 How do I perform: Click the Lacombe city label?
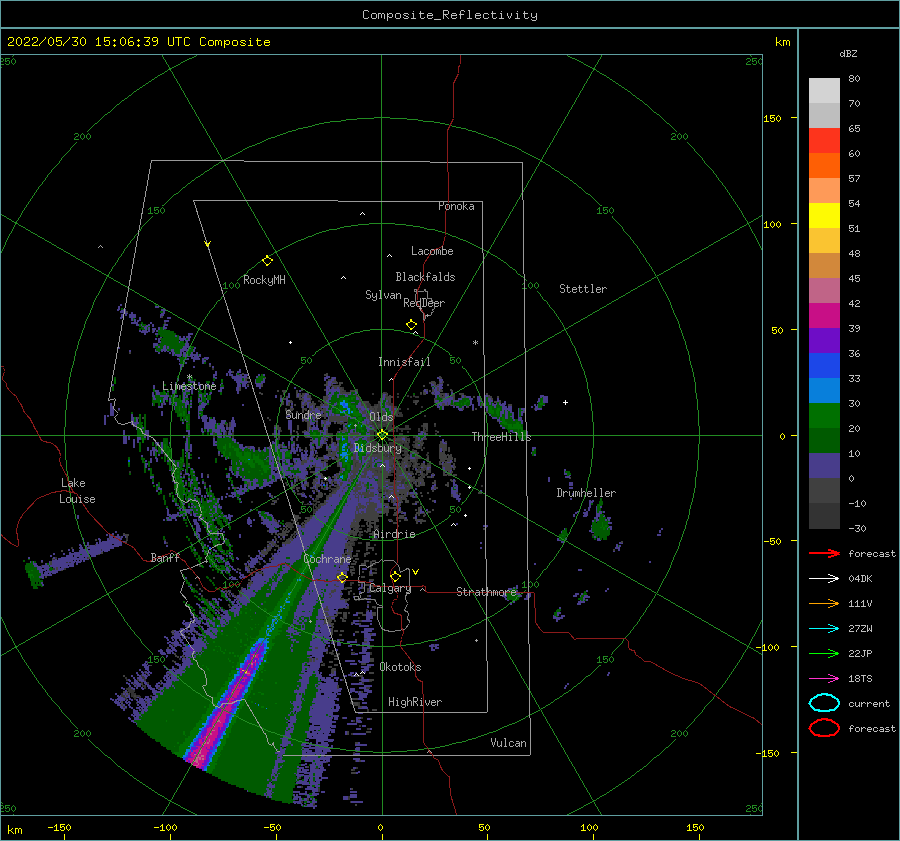(x=432, y=251)
